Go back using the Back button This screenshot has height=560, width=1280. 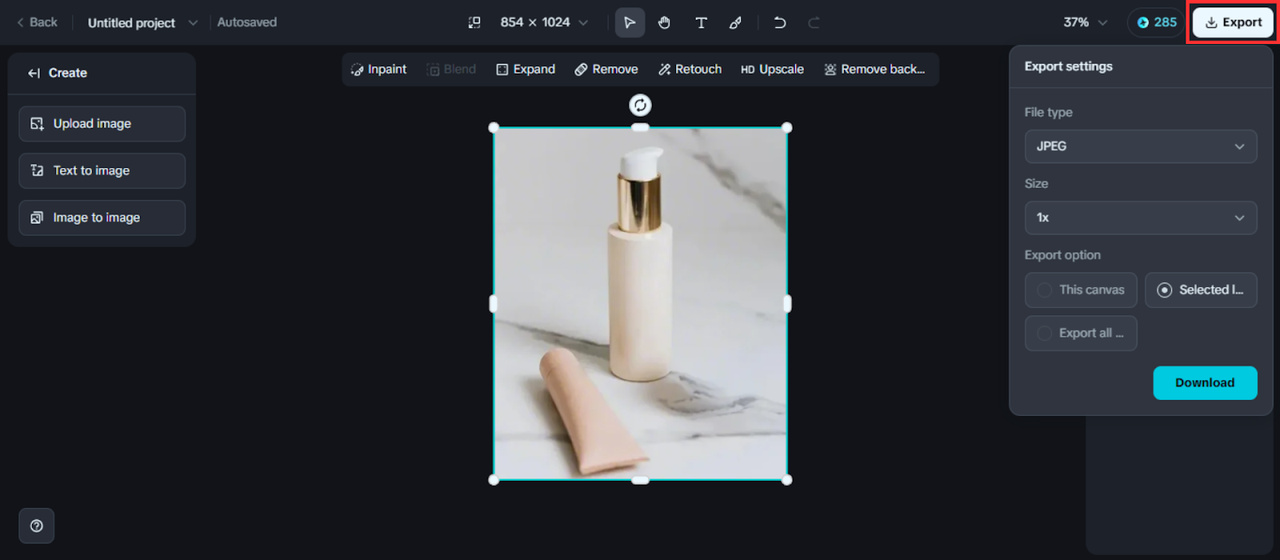pyautogui.click(x=37, y=22)
